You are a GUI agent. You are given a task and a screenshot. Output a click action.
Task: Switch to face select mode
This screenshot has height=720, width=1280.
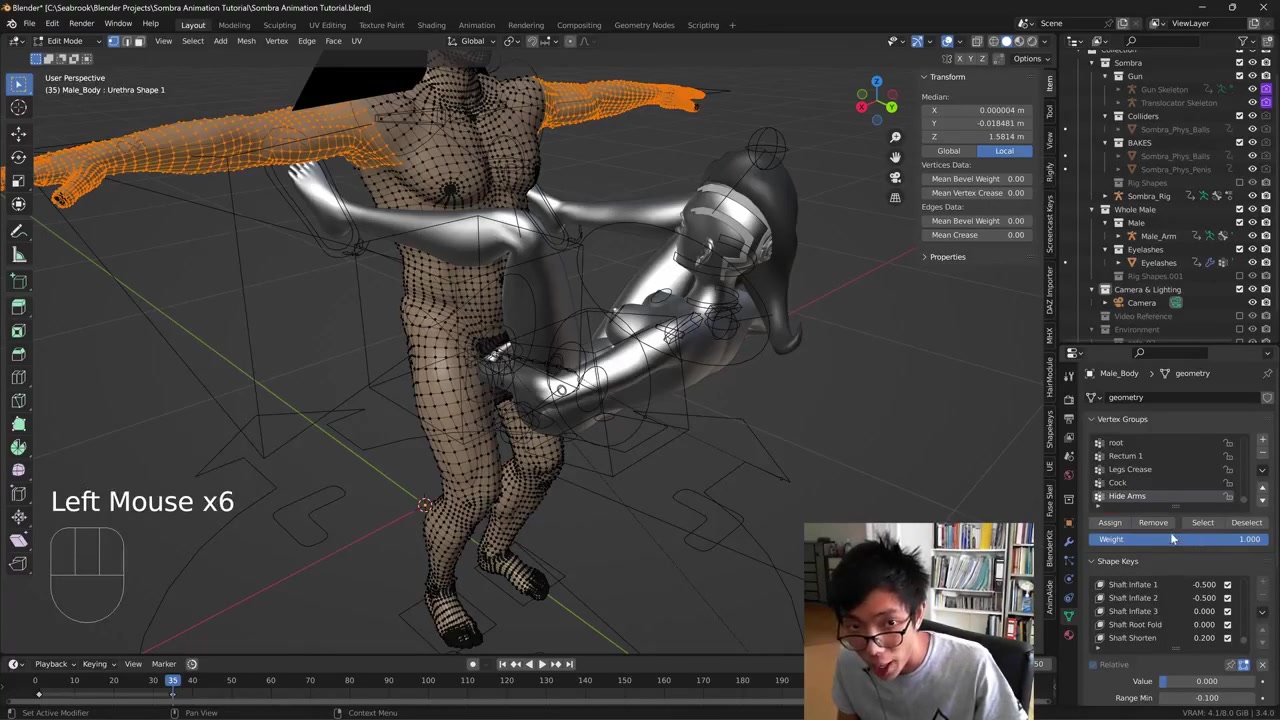(139, 41)
